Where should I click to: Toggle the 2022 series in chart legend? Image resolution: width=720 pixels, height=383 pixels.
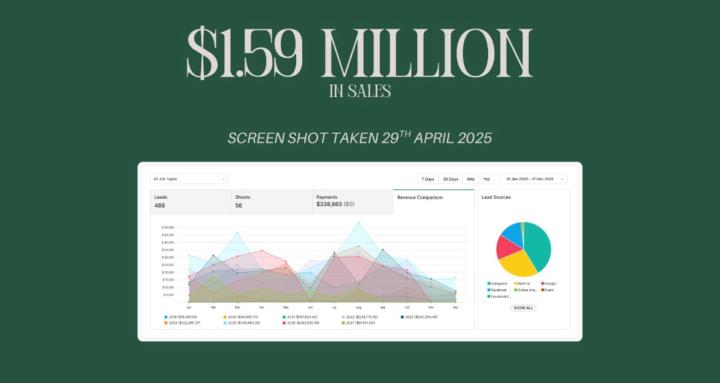pos(360,317)
